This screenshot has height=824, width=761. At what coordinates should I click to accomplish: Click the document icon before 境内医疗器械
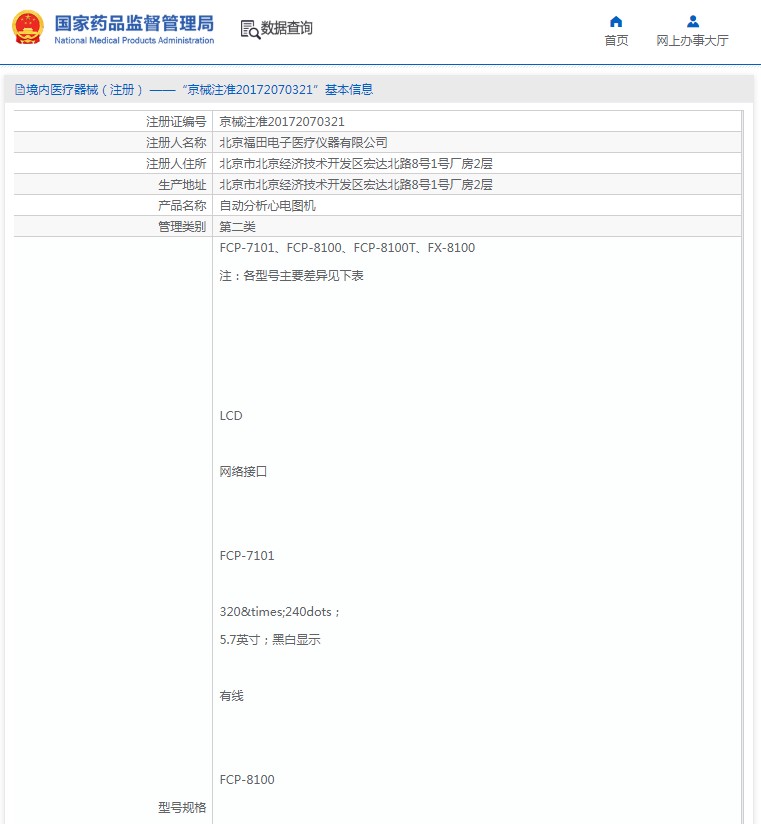click(19, 90)
